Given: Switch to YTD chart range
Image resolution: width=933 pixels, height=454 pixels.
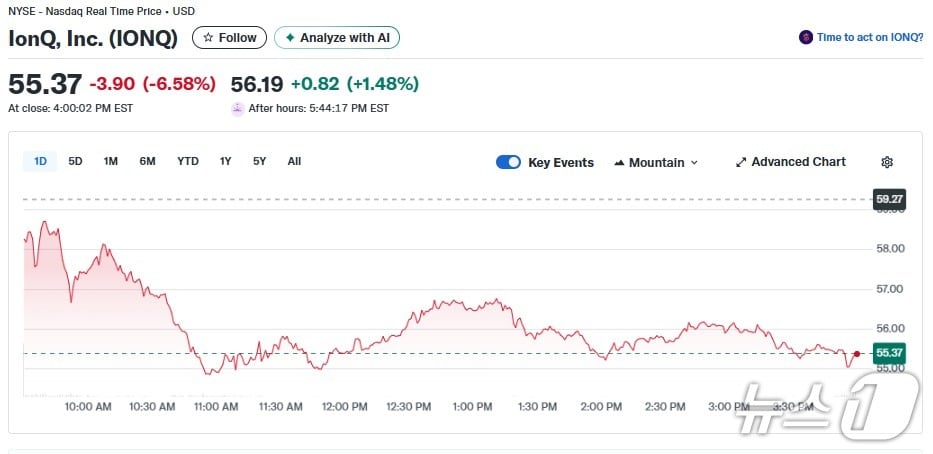Looking at the screenshot, I should 188,161.
